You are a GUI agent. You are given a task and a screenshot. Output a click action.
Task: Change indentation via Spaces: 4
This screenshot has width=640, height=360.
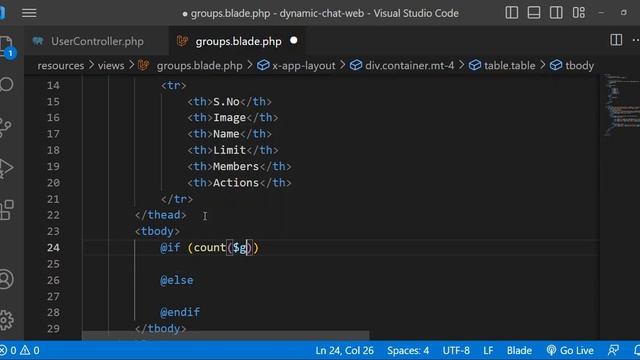pos(408,350)
